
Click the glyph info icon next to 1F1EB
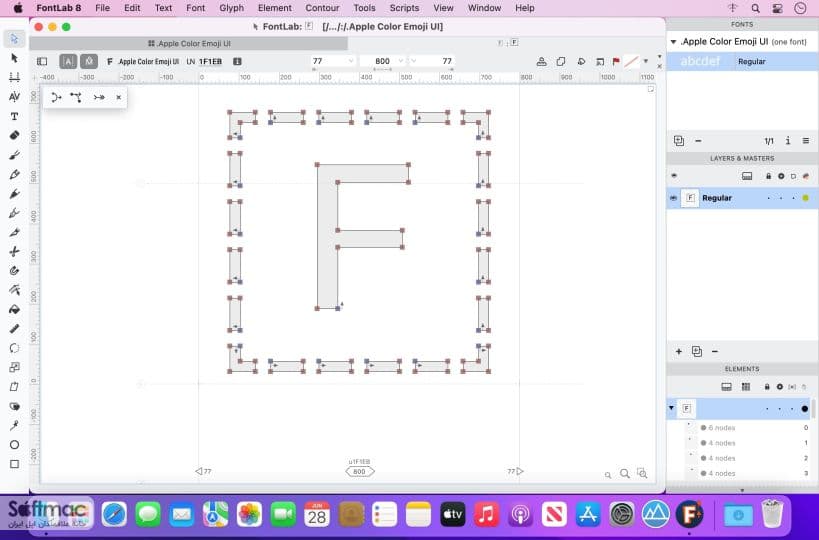click(237, 62)
